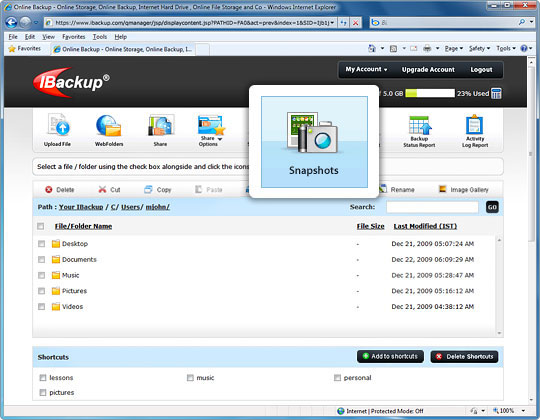Click the Favorites star icon
The height and width of the screenshot is (420, 540).
click(x=12, y=49)
